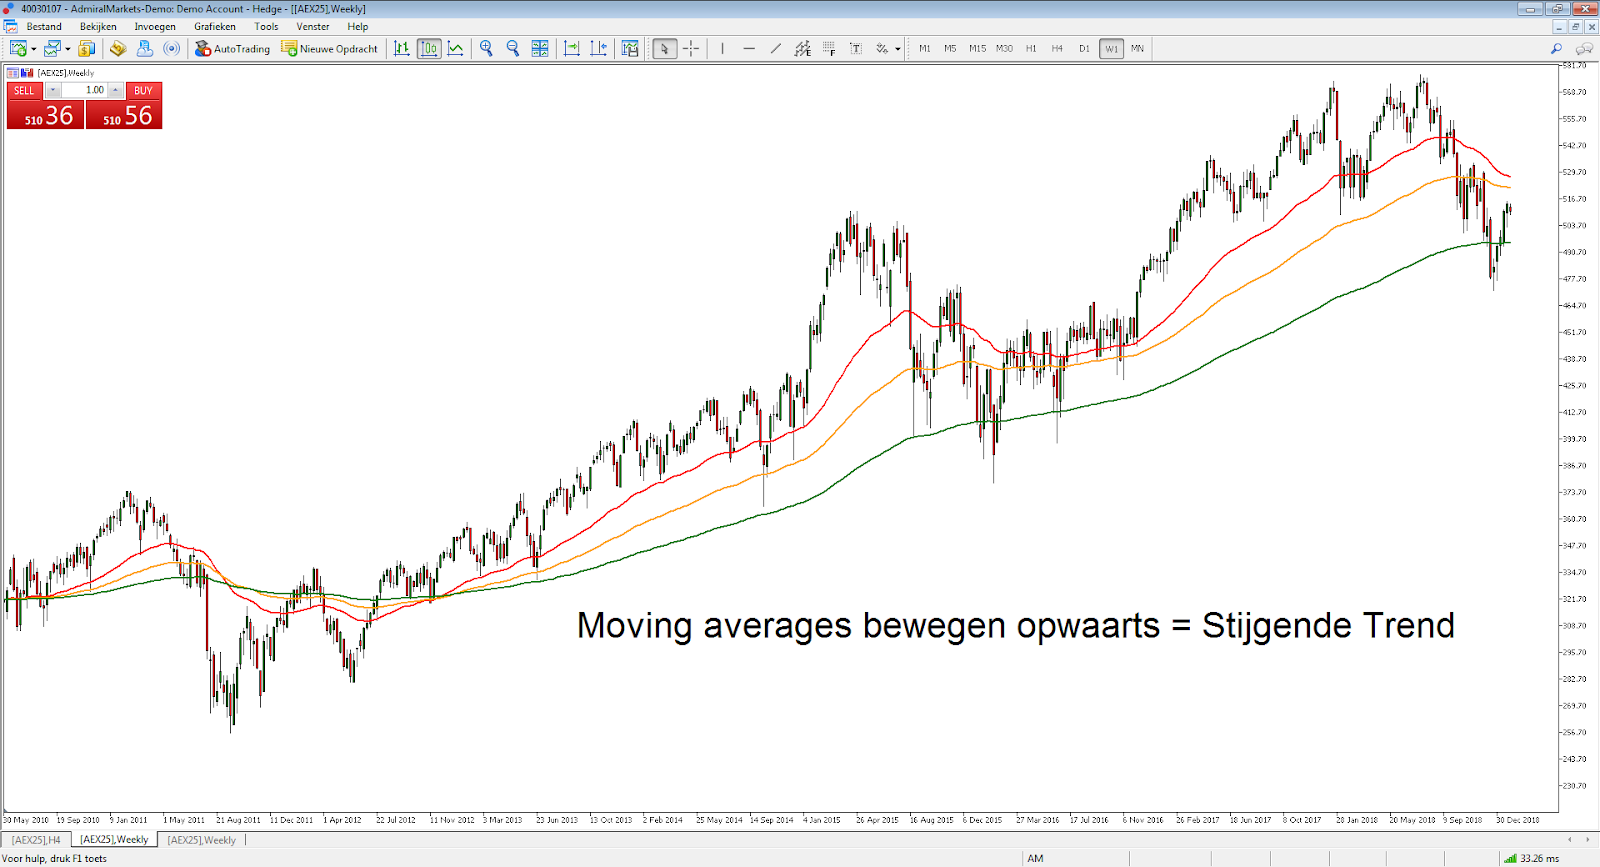Open the signals broadcast icon
Viewport: 1600px width, 867px height.
(172, 48)
